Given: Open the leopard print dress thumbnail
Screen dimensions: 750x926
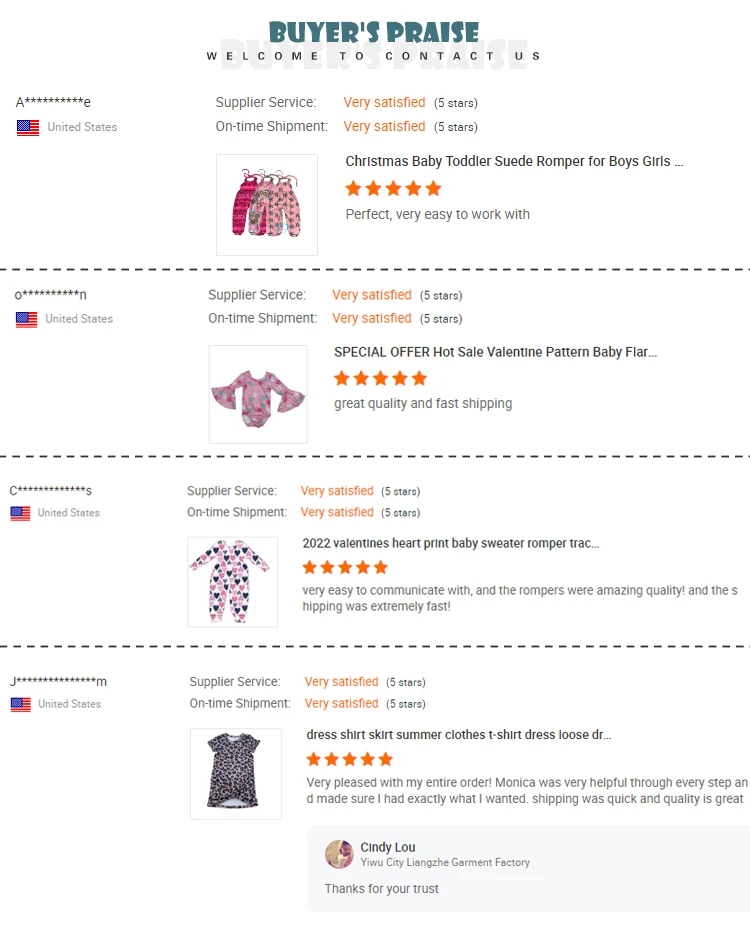Looking at the screenshot, I should 235,773.
